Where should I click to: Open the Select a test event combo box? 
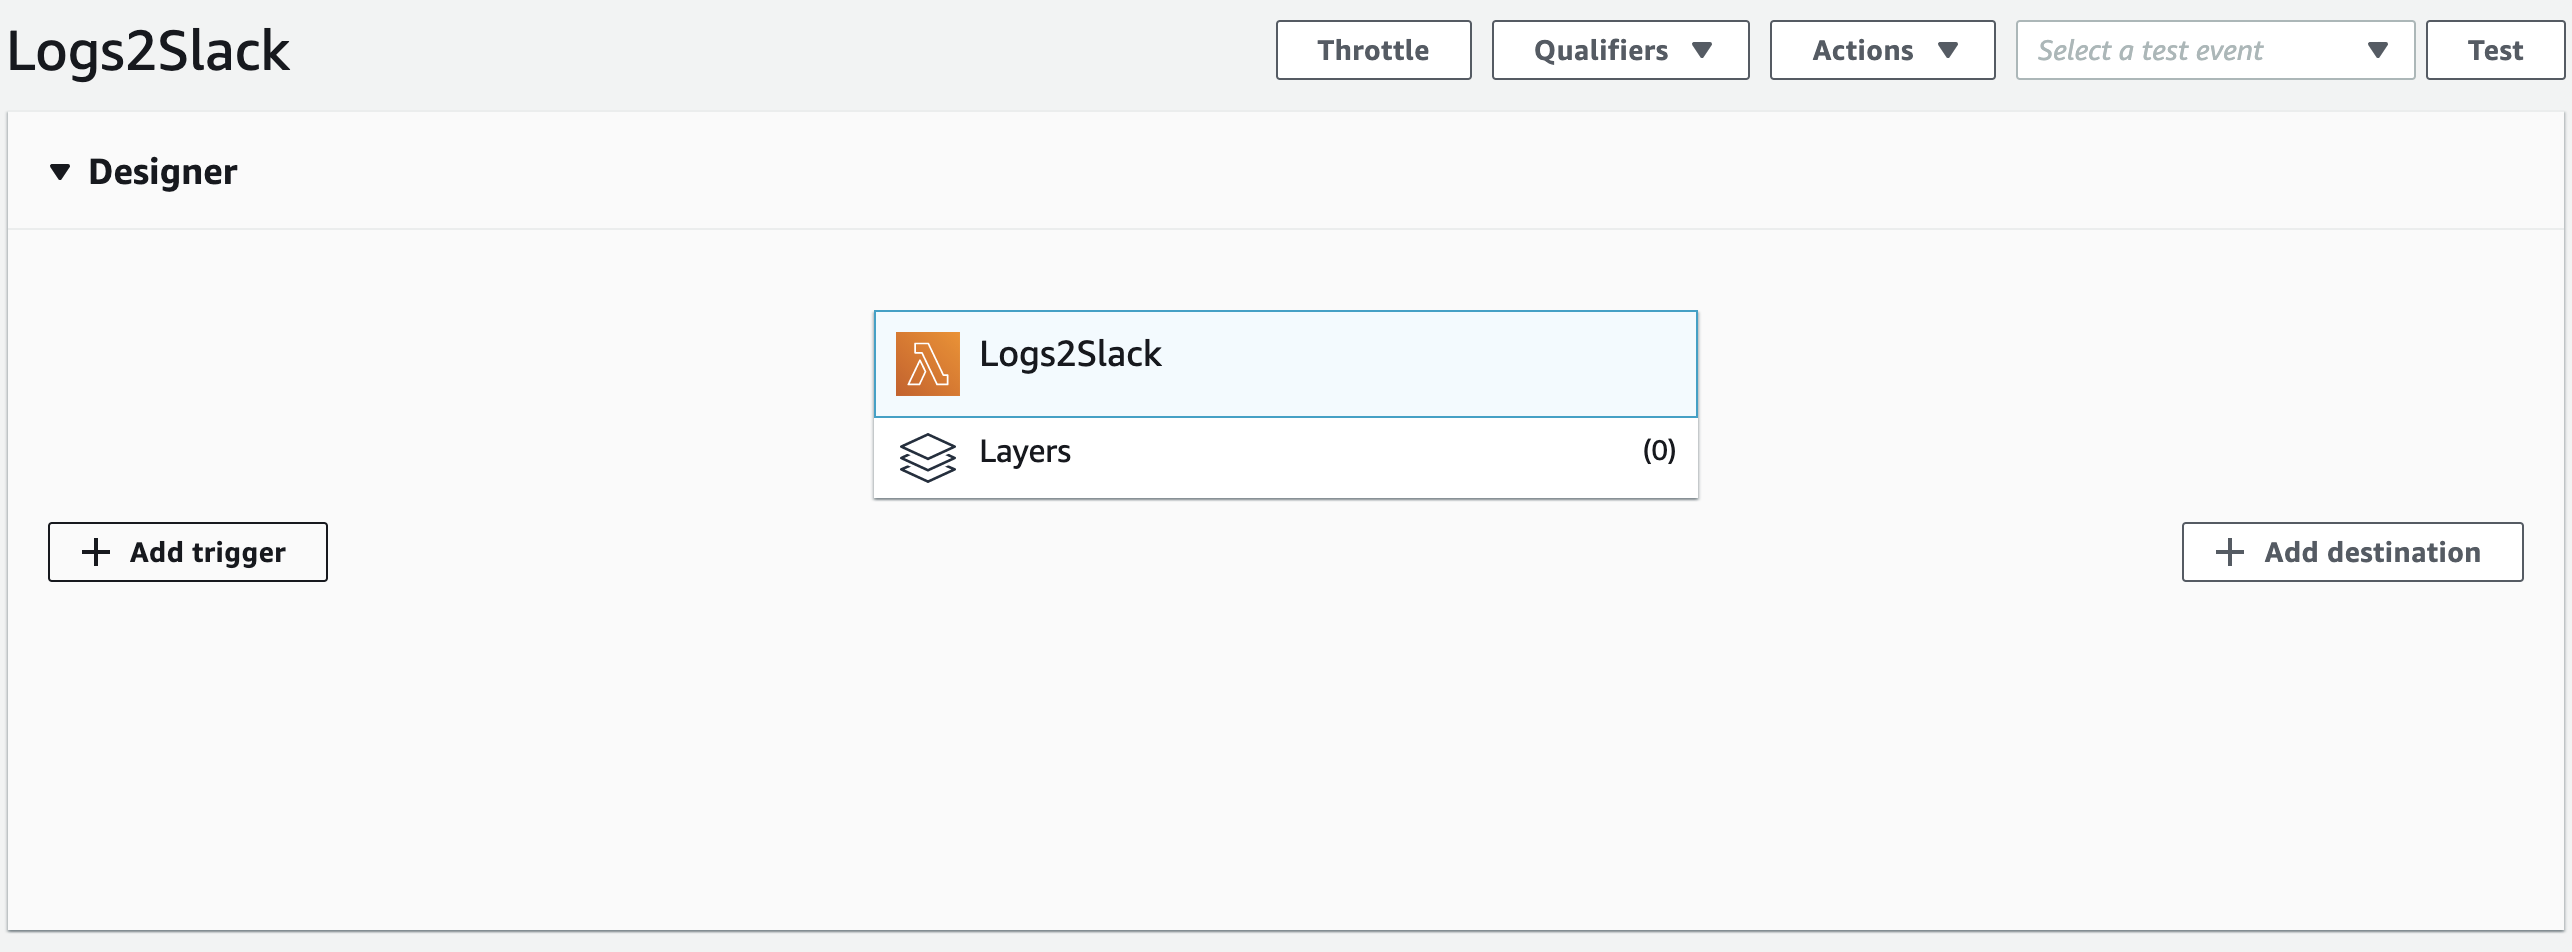[2213, 50]
